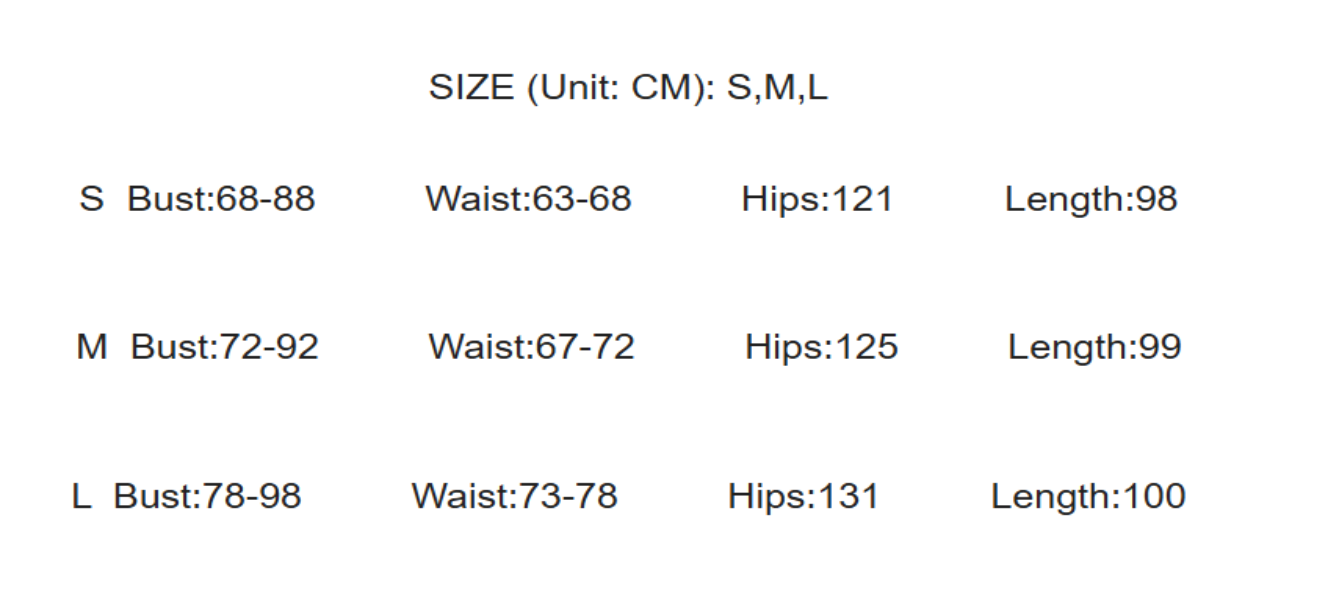The width and height of the screenshot is (1323, 595).
Task: Click the 'L' size row label
Action: click(81, 496)
